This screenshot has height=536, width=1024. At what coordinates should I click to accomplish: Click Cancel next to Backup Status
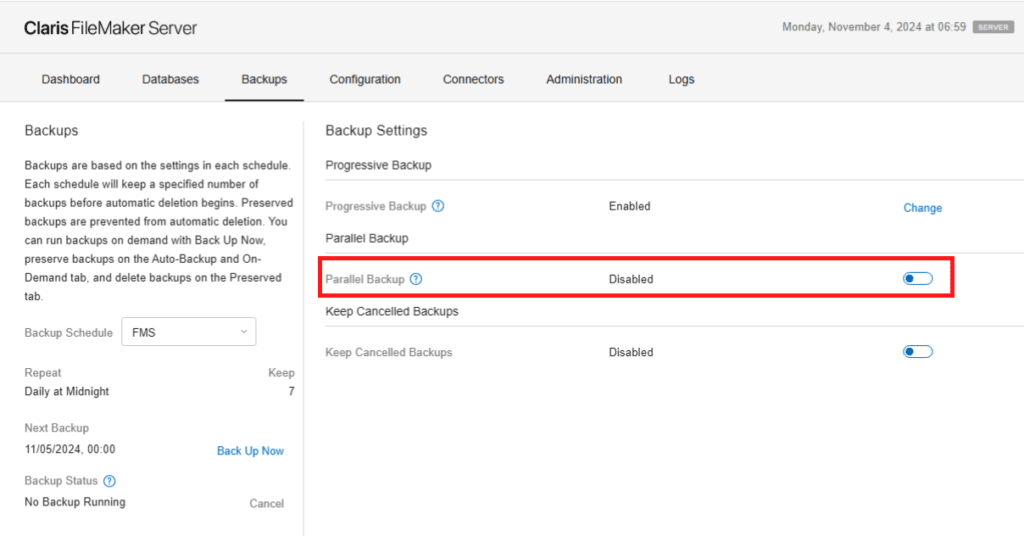(266, 503)
